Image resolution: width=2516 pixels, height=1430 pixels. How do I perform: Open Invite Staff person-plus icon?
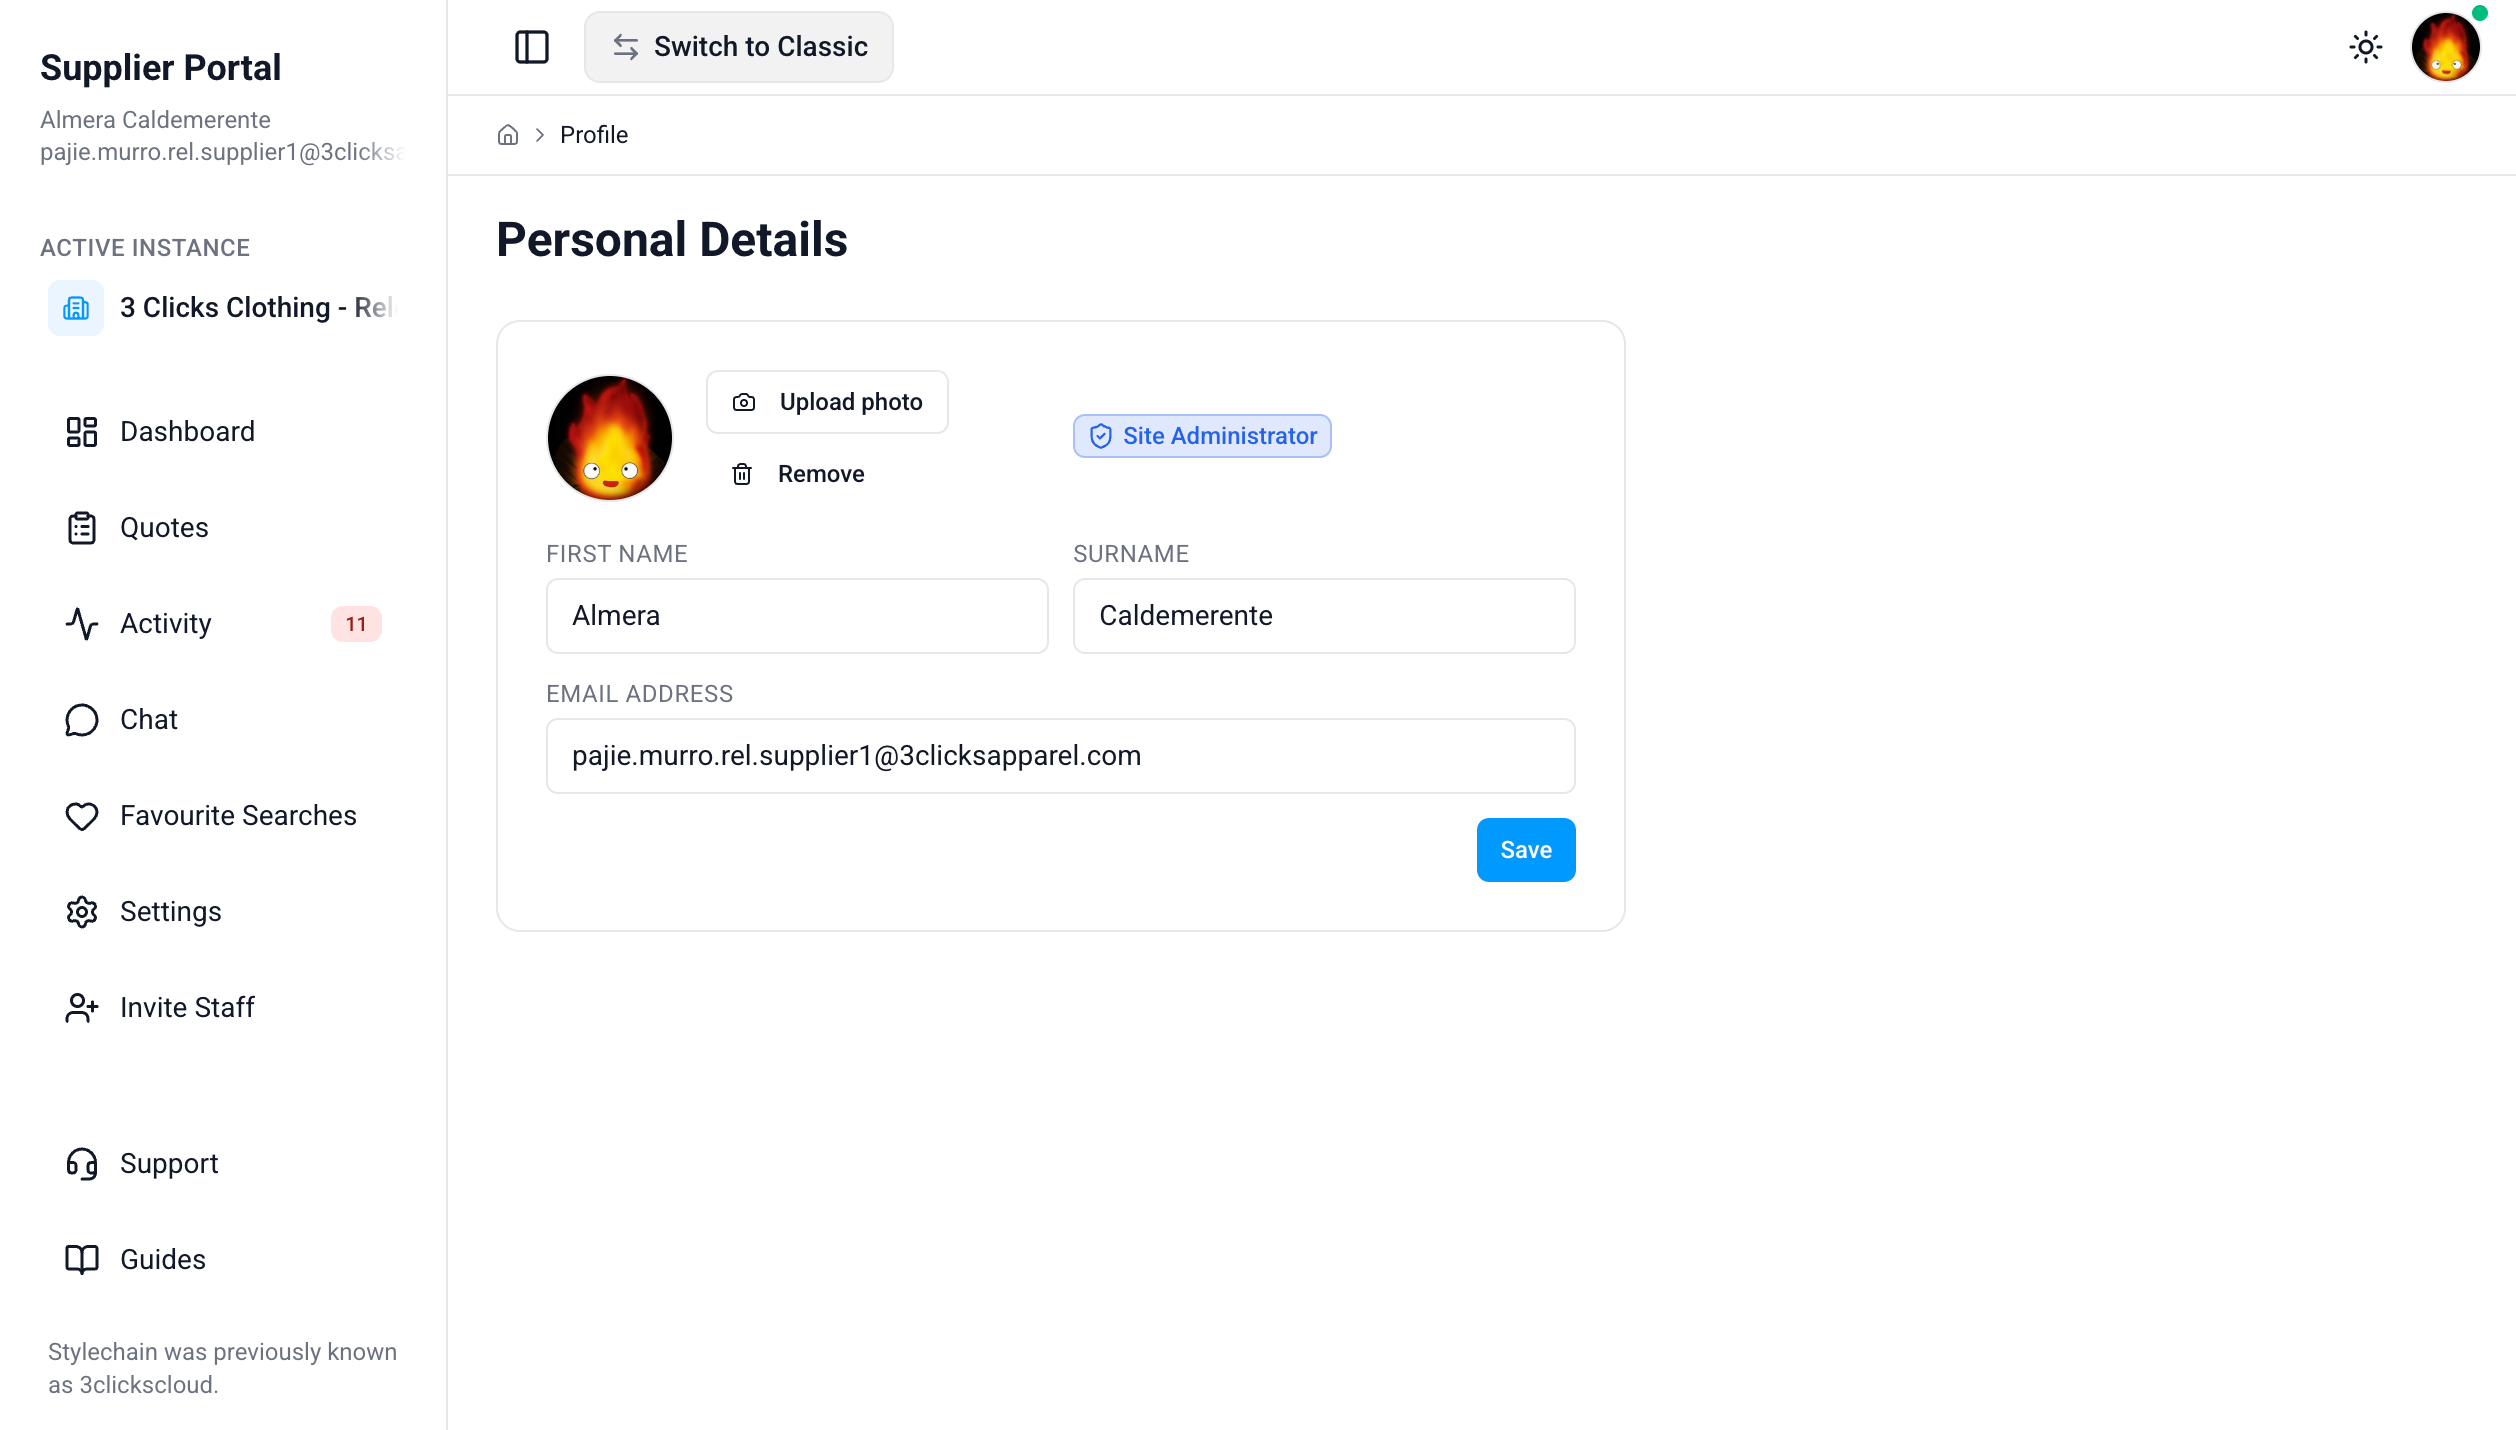tap(82, 1008)
